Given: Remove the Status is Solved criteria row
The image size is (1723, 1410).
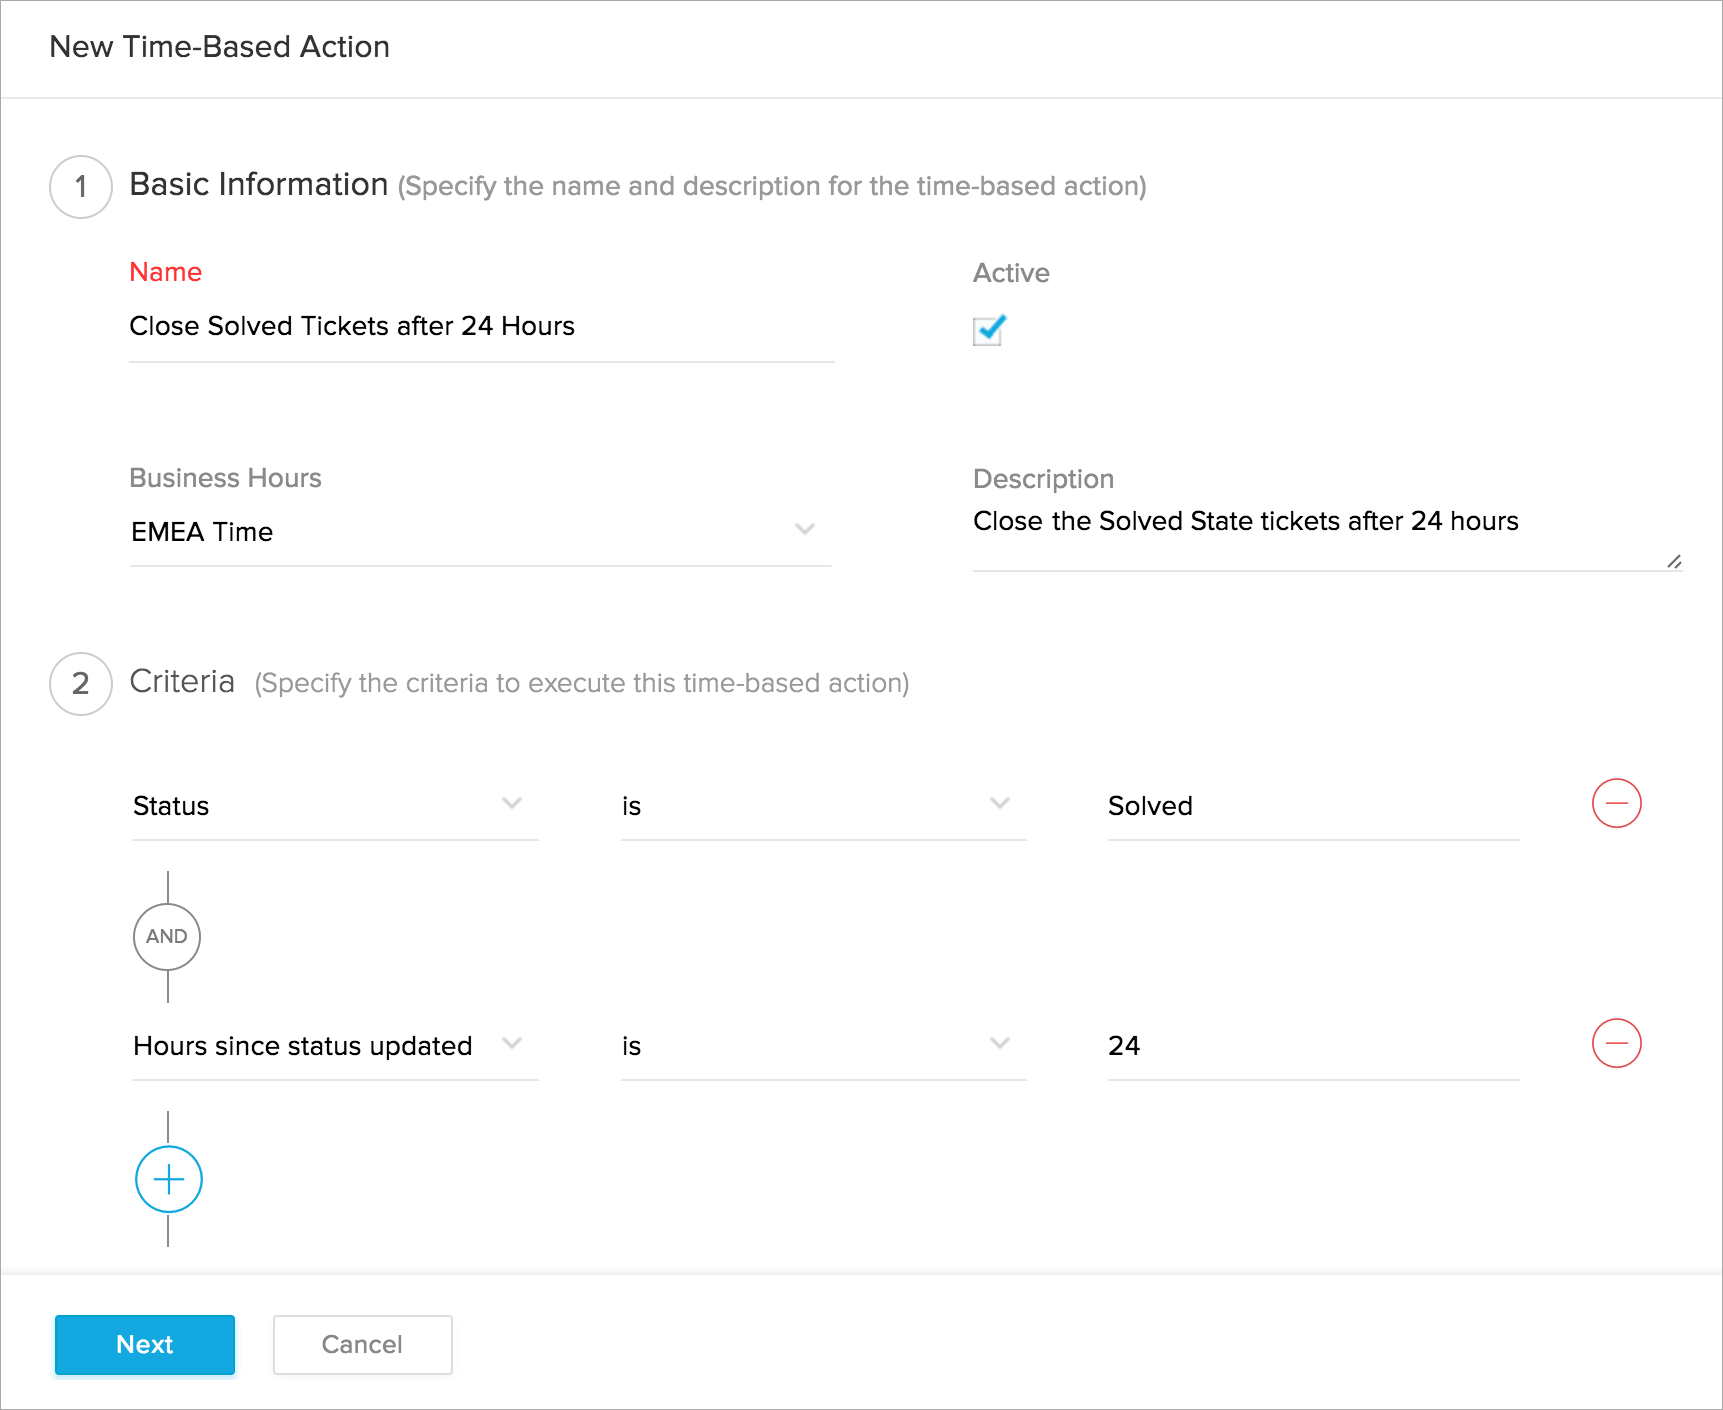Looking at the screenshot, I should pos(1616,803).
